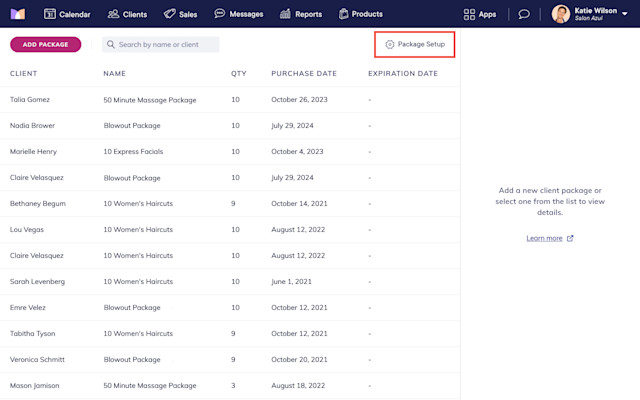Focus the Search by name or client field
This screenshot has width=640, height=400.
pyautogui.click(x=160, y=44)
